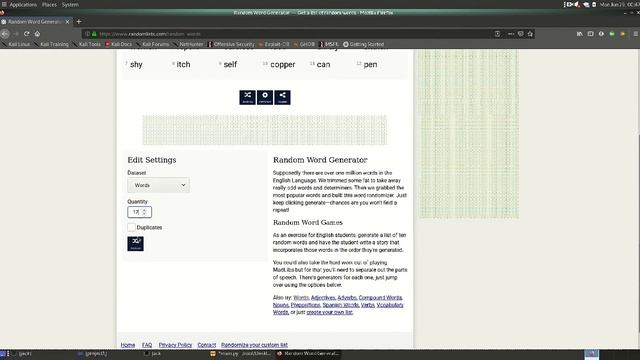Follow the Adverbs link

(347, 298)
